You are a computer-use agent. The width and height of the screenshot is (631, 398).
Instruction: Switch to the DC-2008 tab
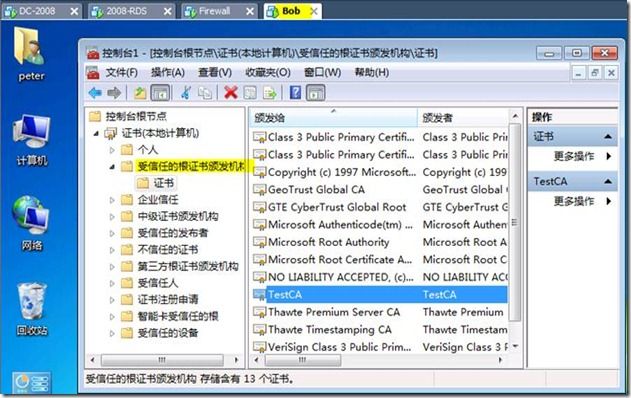(42, 11)
